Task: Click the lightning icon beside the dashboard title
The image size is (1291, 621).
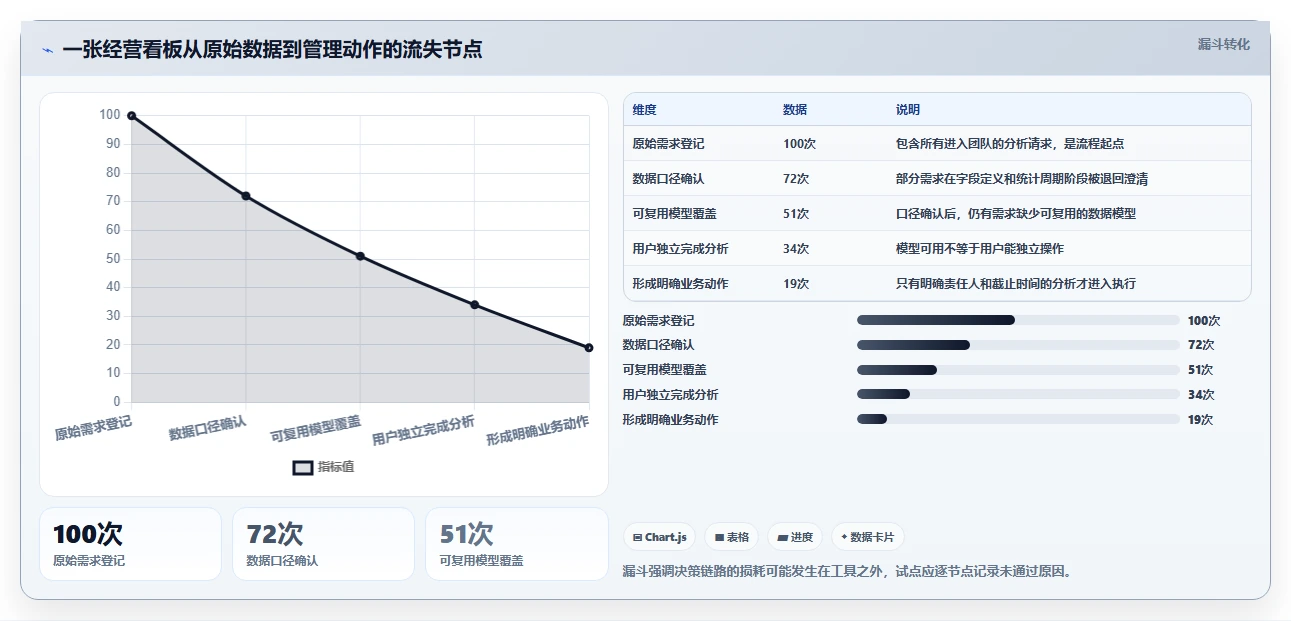Action: pos(47,50)
